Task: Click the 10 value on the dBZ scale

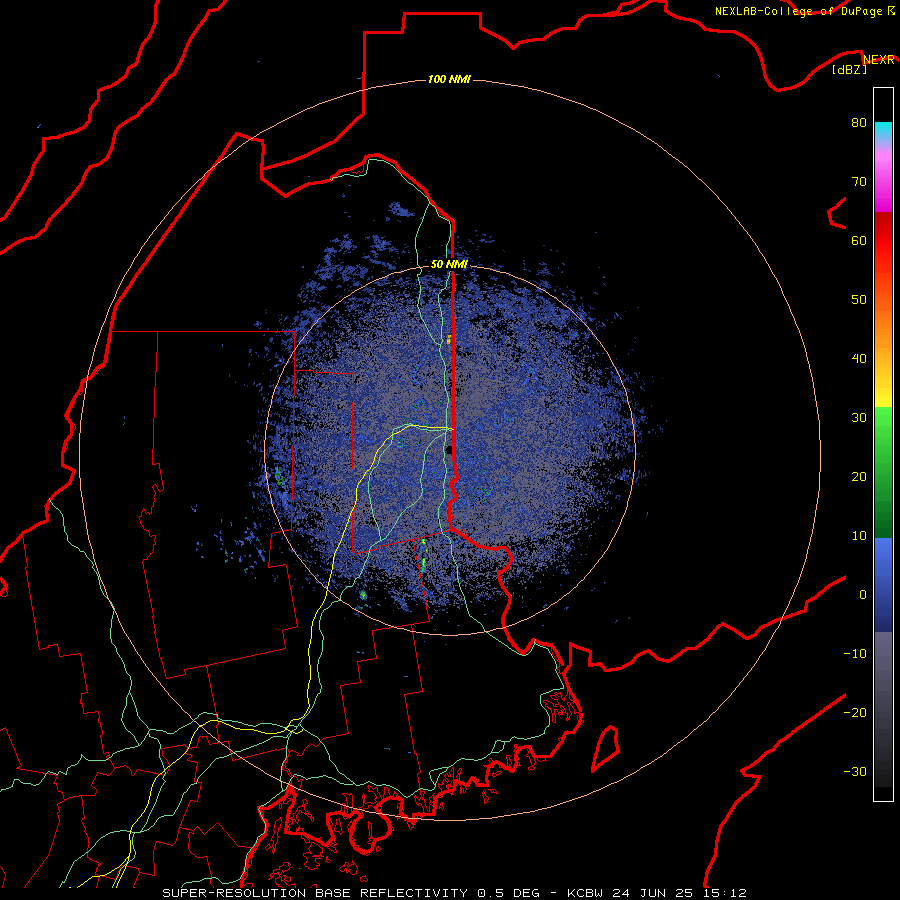Action: pos(859,536)
